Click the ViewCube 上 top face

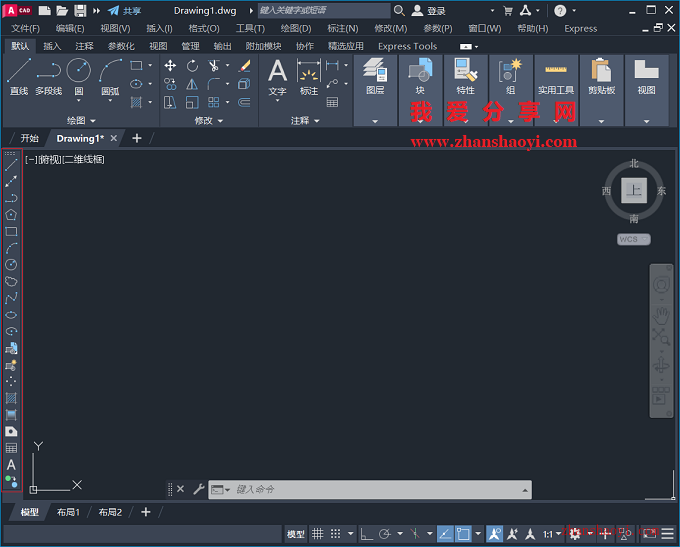tap(634, 190)
